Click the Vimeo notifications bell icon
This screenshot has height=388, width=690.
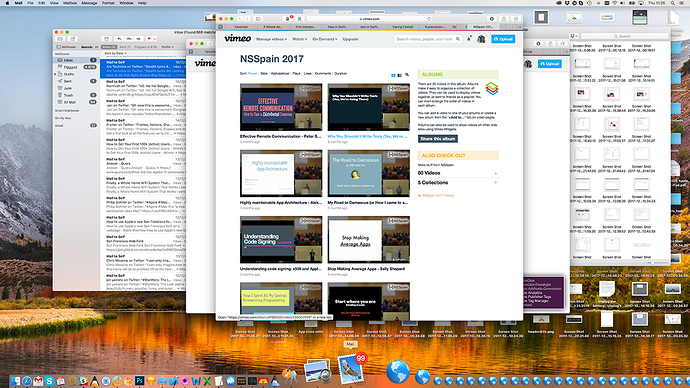469,39
